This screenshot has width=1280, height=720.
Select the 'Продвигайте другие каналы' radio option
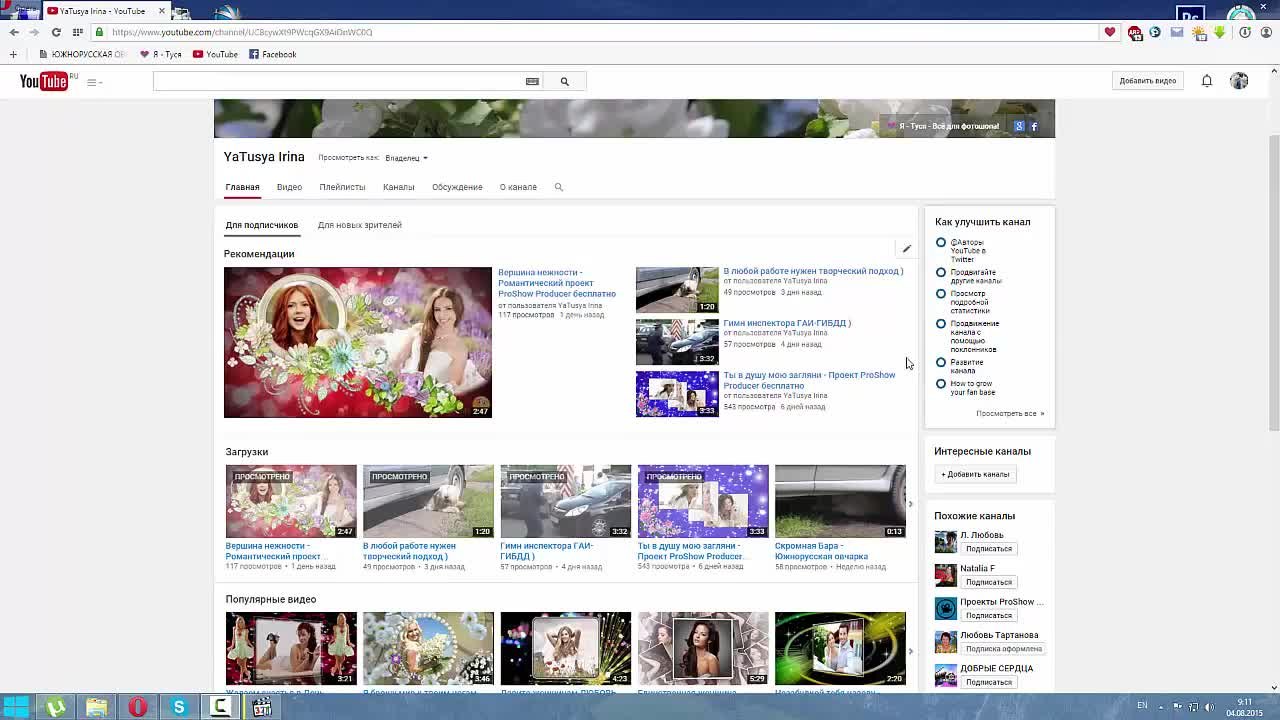click(941, 272)
